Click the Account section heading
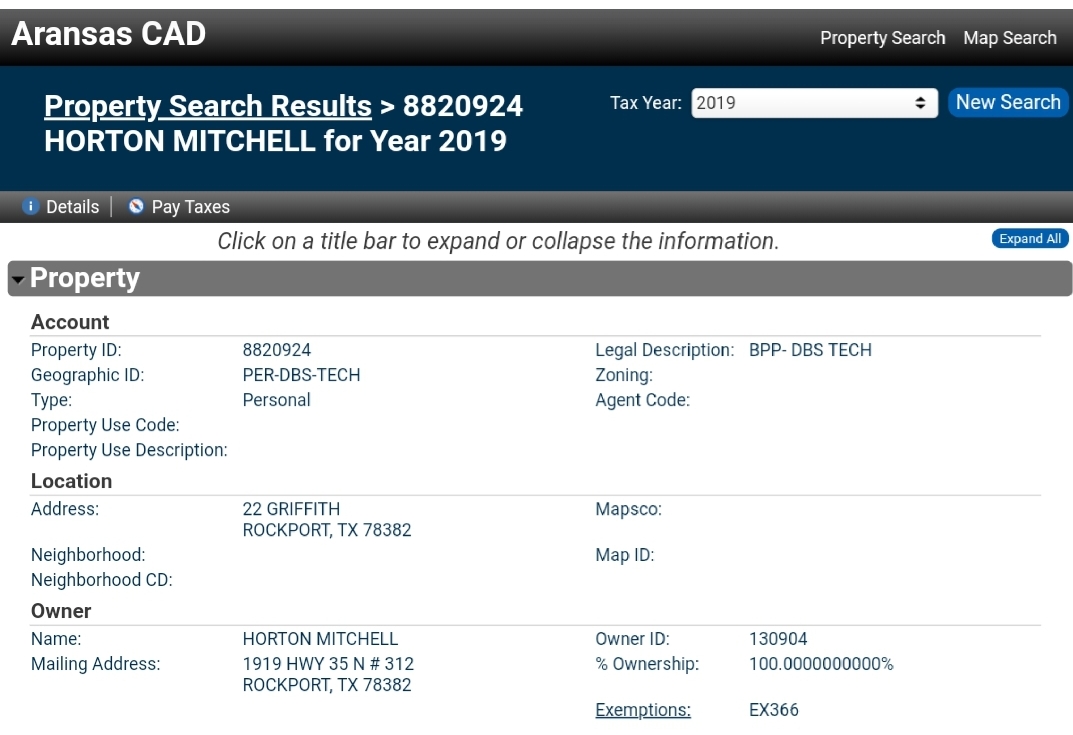The image size is (1073, 735). 70,322
